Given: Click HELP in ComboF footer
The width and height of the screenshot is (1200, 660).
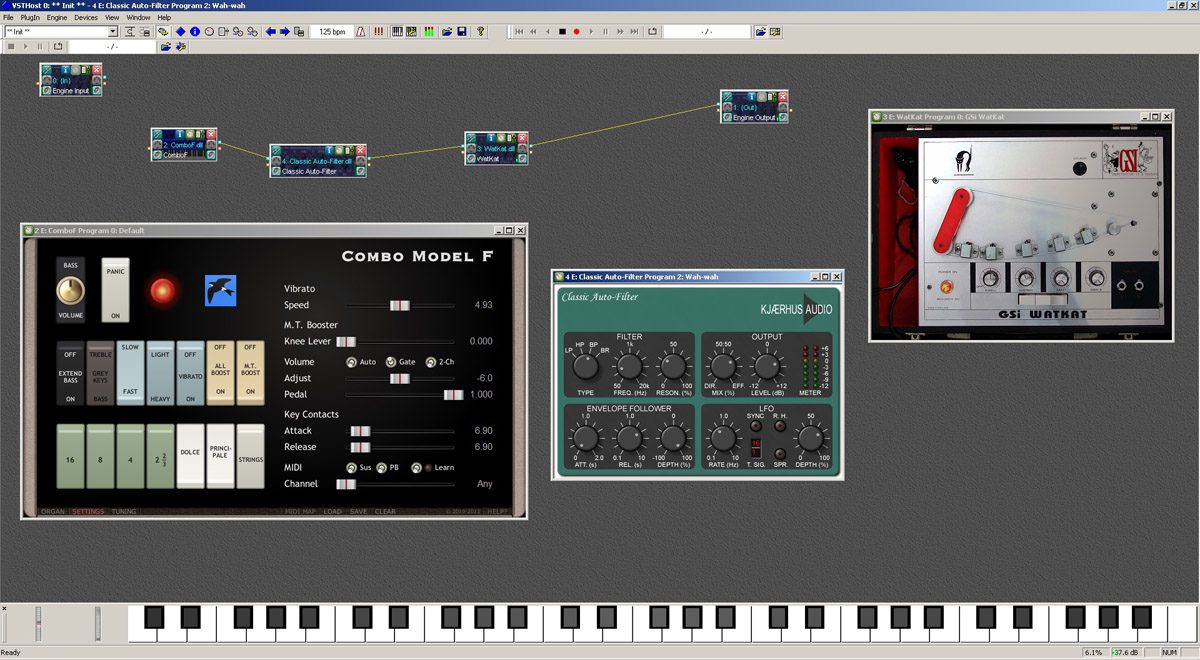Looking at the screenshot, I should [x=498, y=512].
